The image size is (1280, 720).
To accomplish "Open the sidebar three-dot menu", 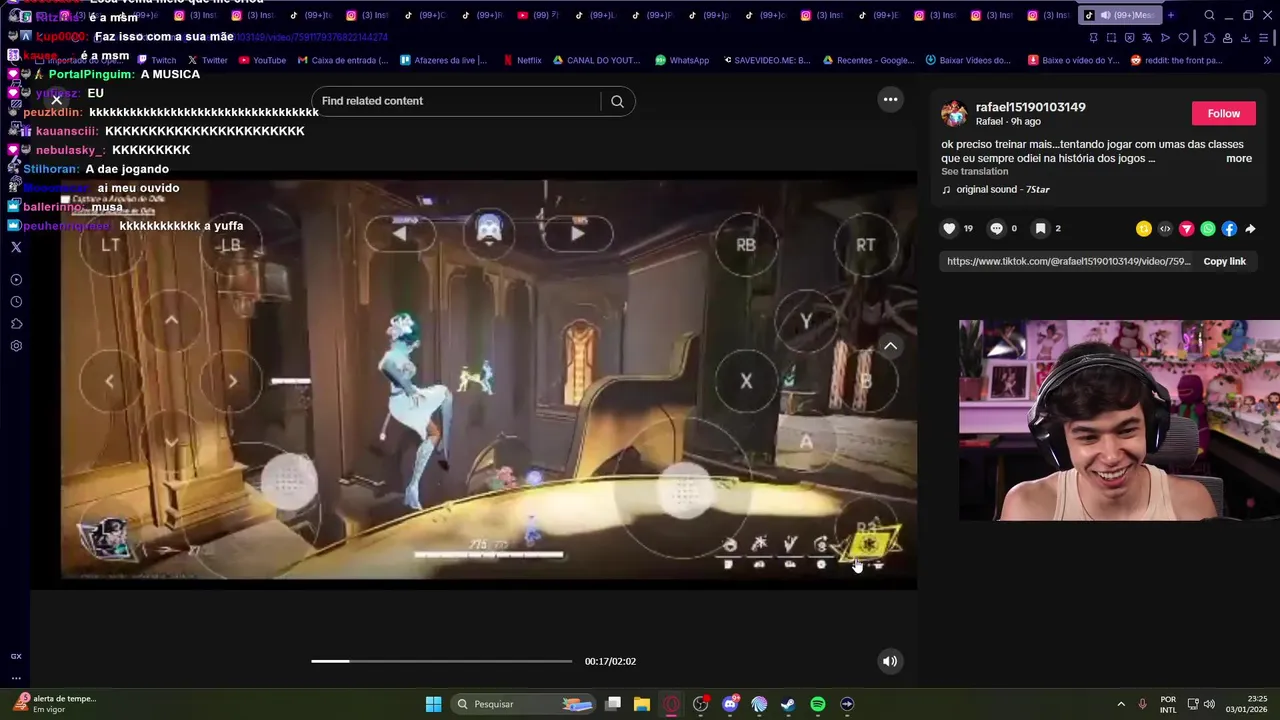I will click(16, 678).
